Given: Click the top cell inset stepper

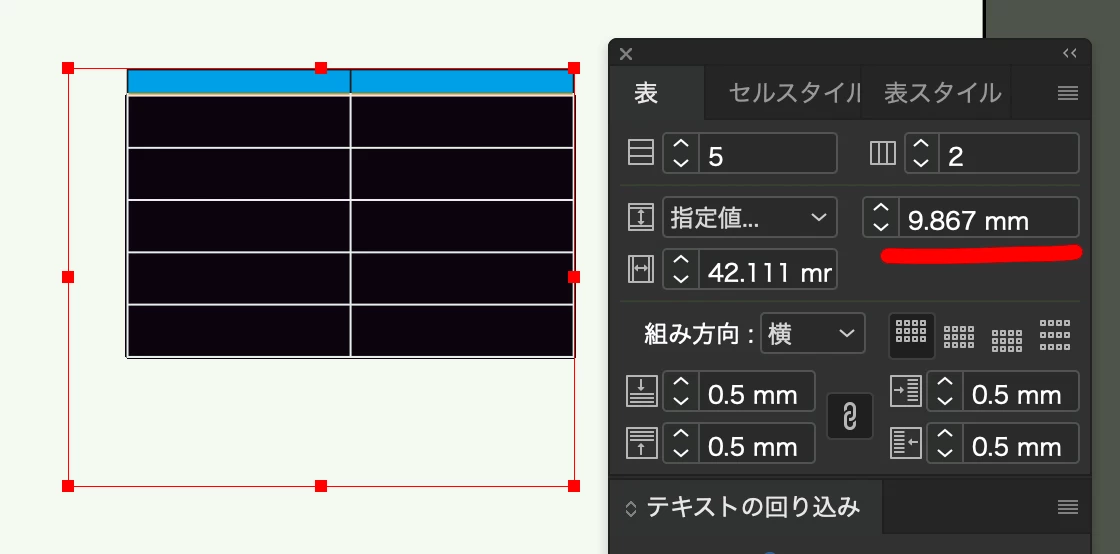Looking at the screenshot, I should point(681,391).
